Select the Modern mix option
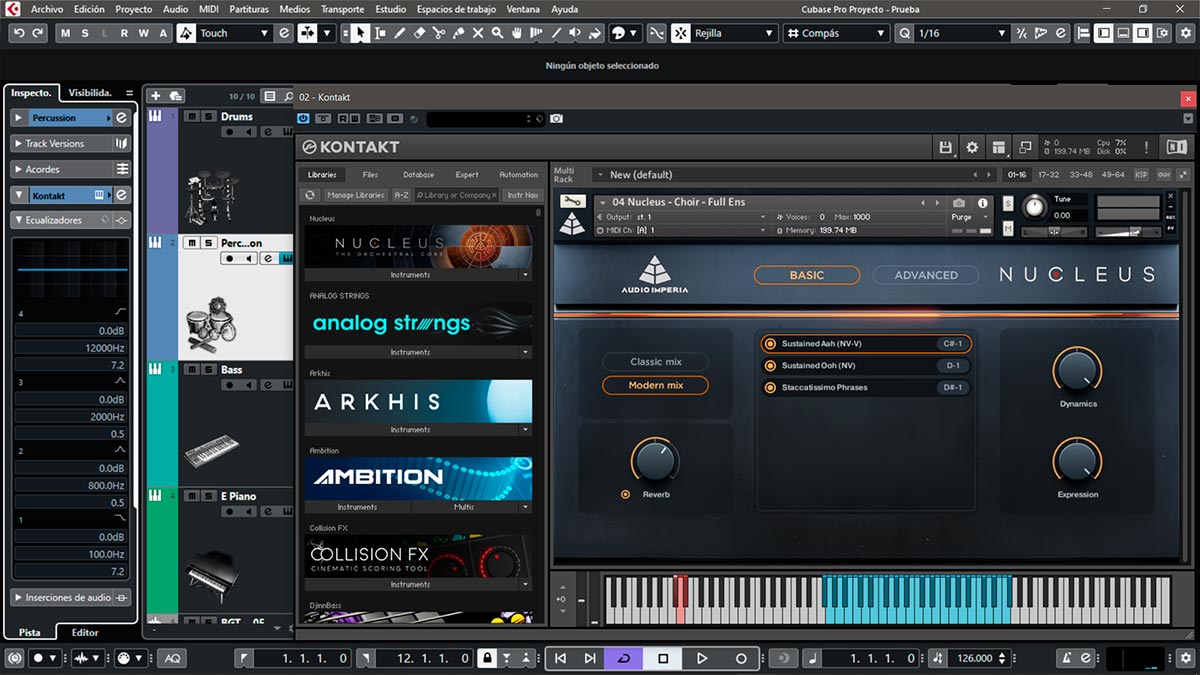Viewport: 1200px width, 675px height. tap(655, 385)
